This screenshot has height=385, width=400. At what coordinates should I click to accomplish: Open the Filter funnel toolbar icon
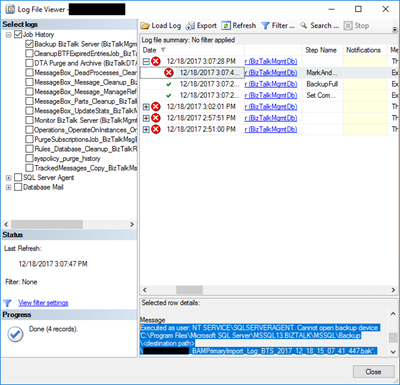[265, 26]
